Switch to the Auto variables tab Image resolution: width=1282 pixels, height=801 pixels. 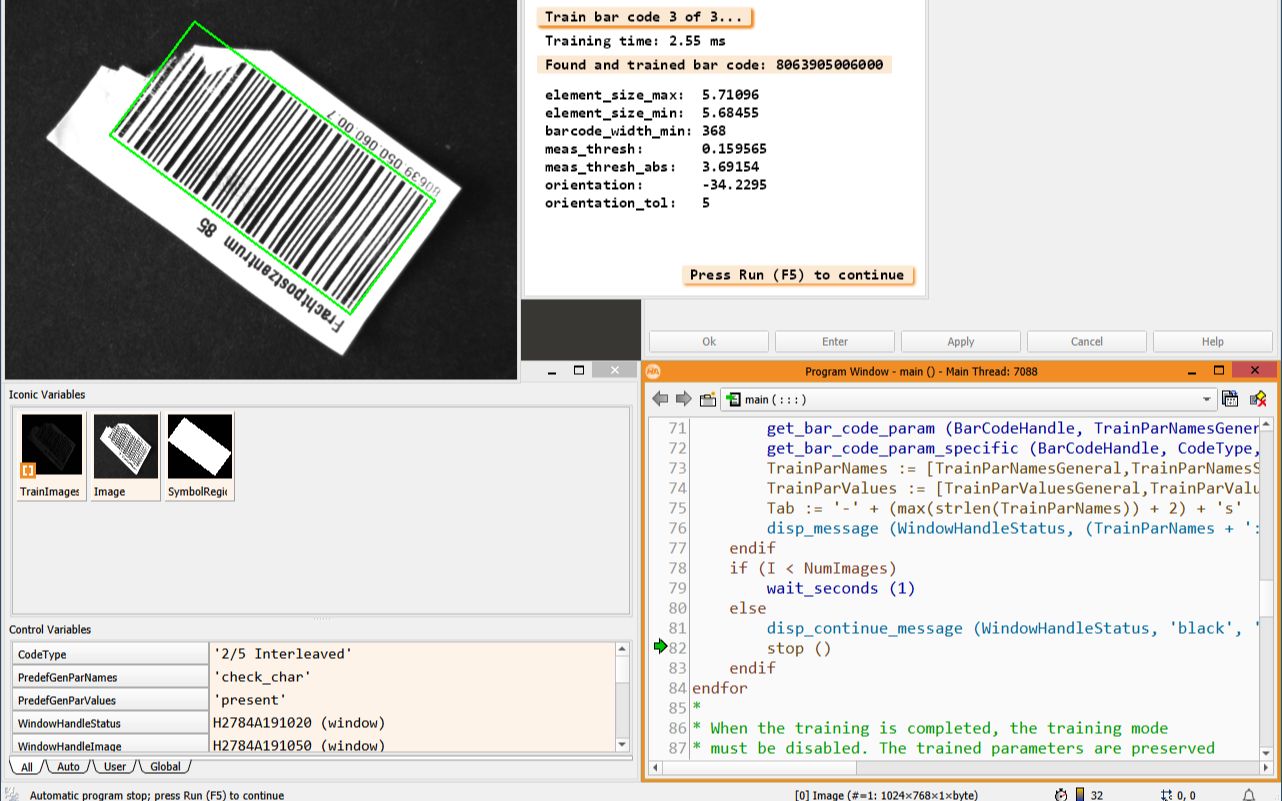[x=68, y=767]
